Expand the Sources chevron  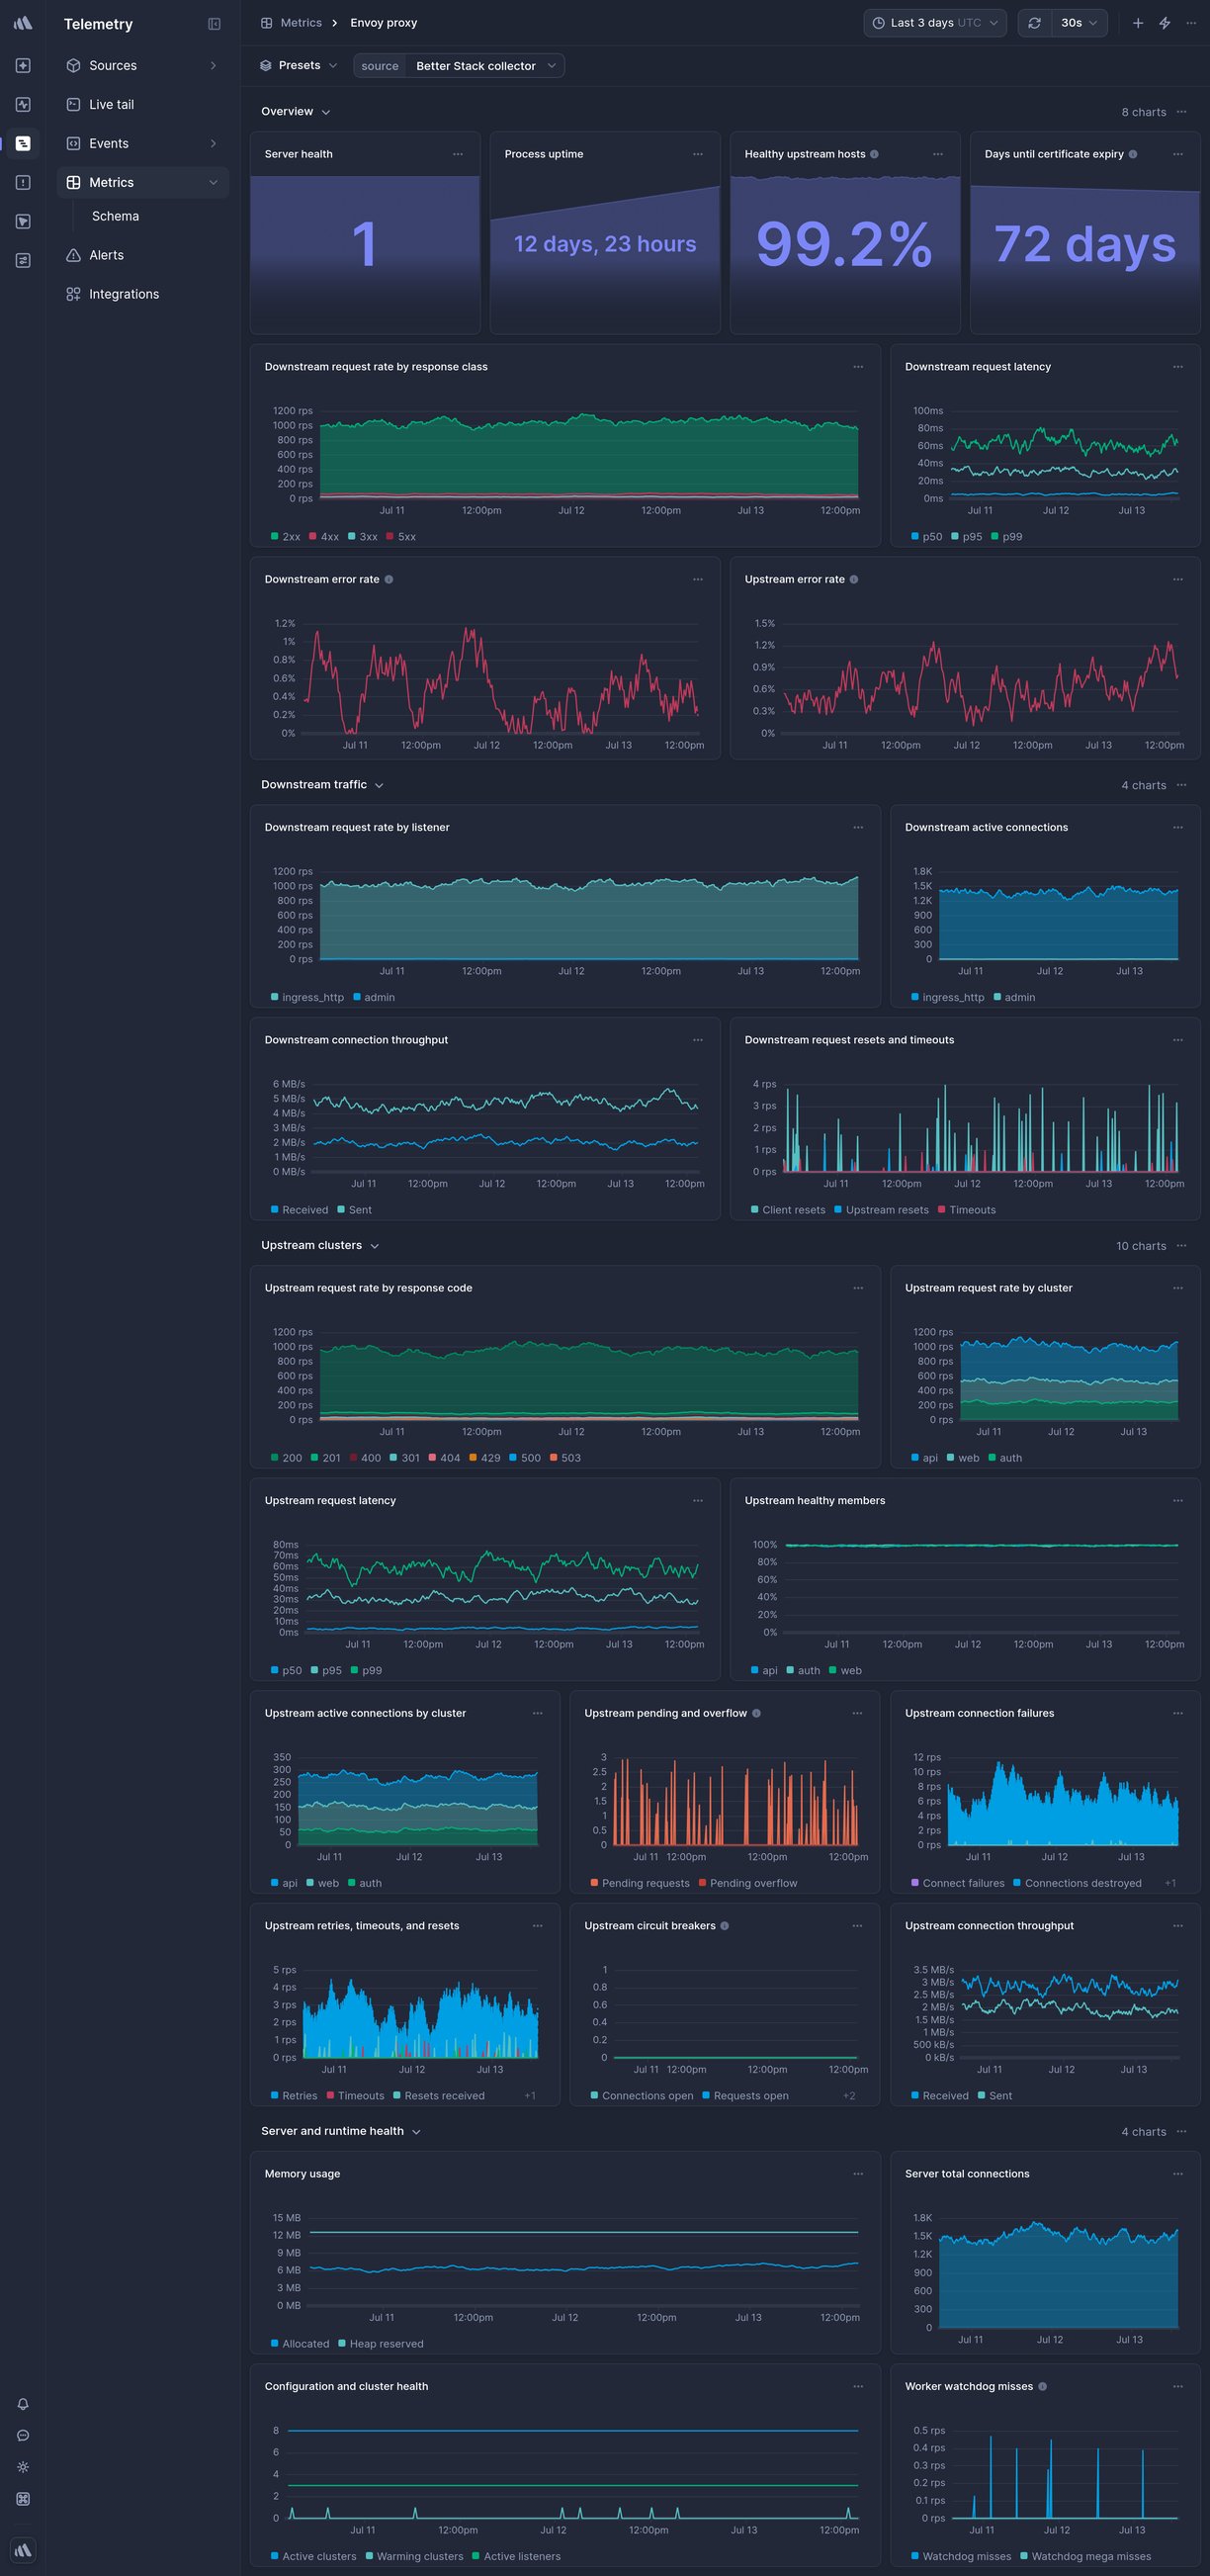(x=213, y=65)
